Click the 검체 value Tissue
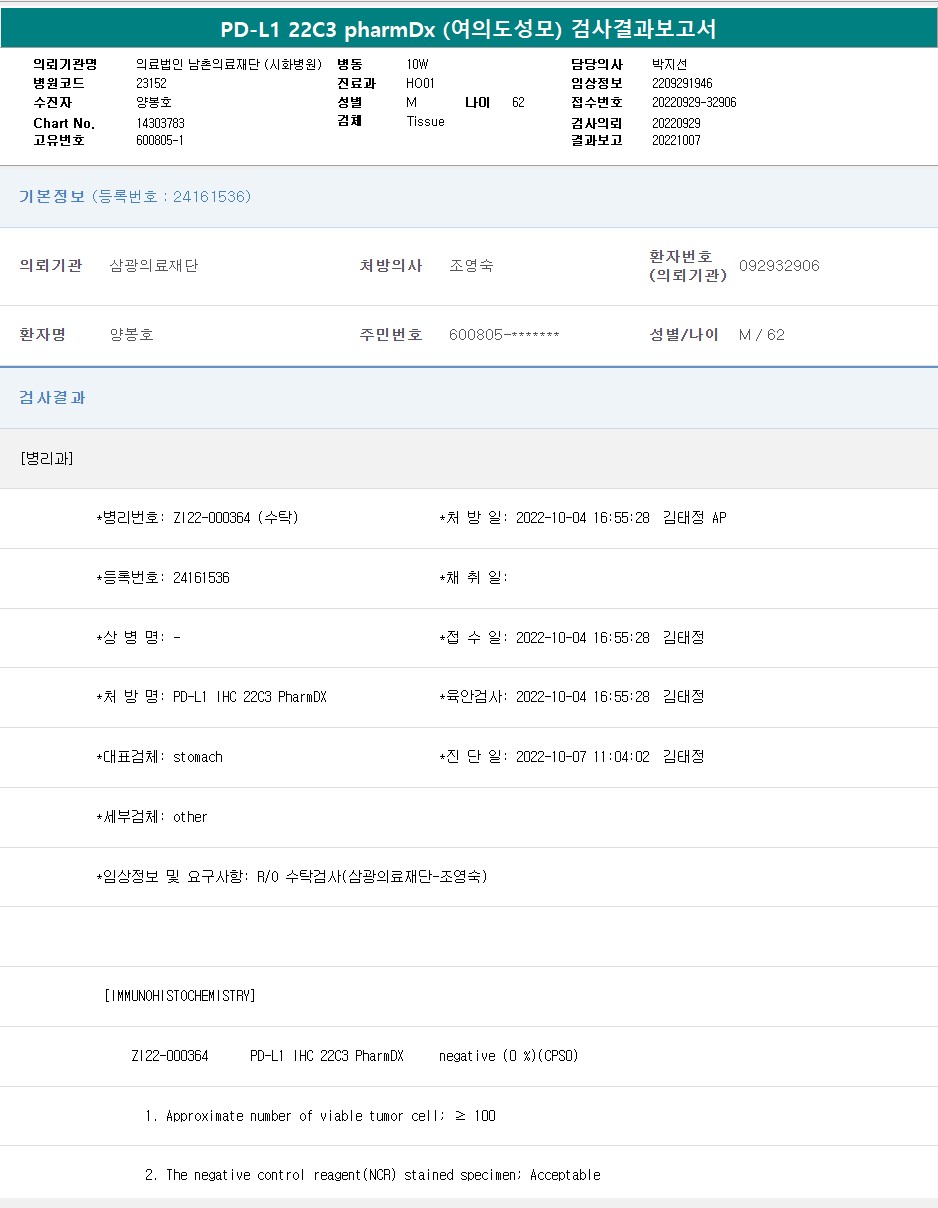 [425, 122]
